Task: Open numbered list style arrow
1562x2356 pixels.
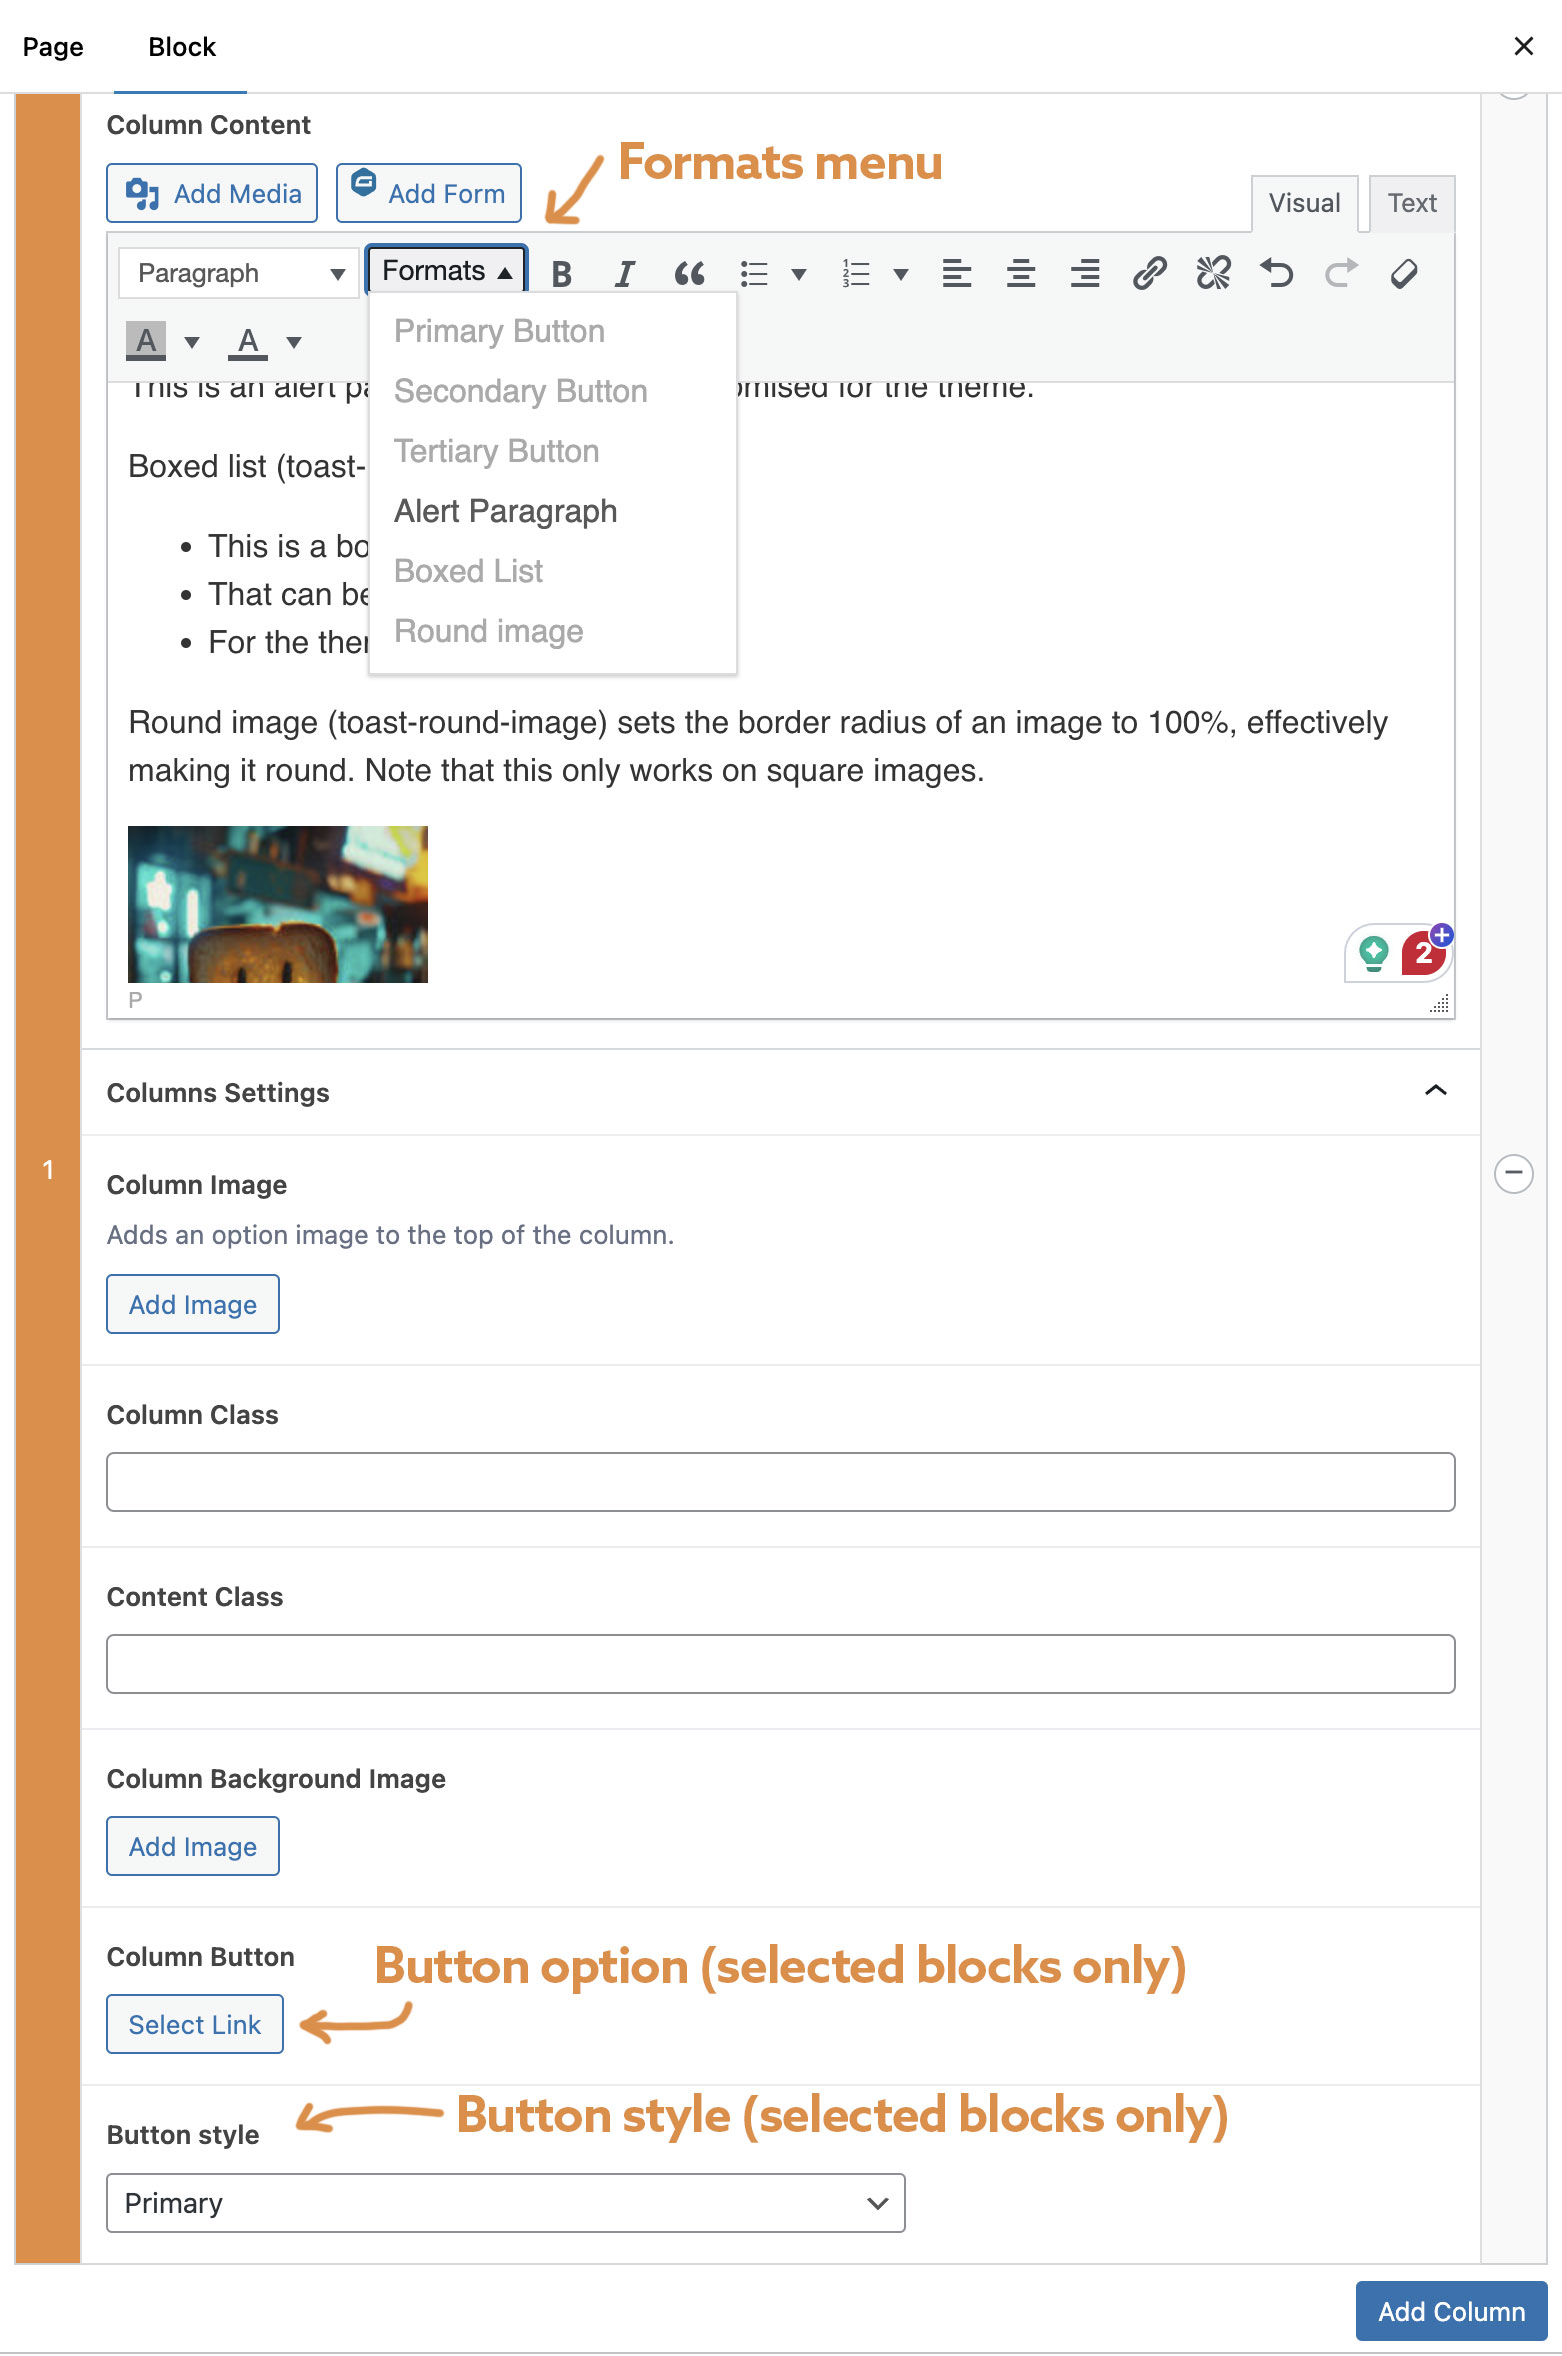Action: (x=900, y=274)
